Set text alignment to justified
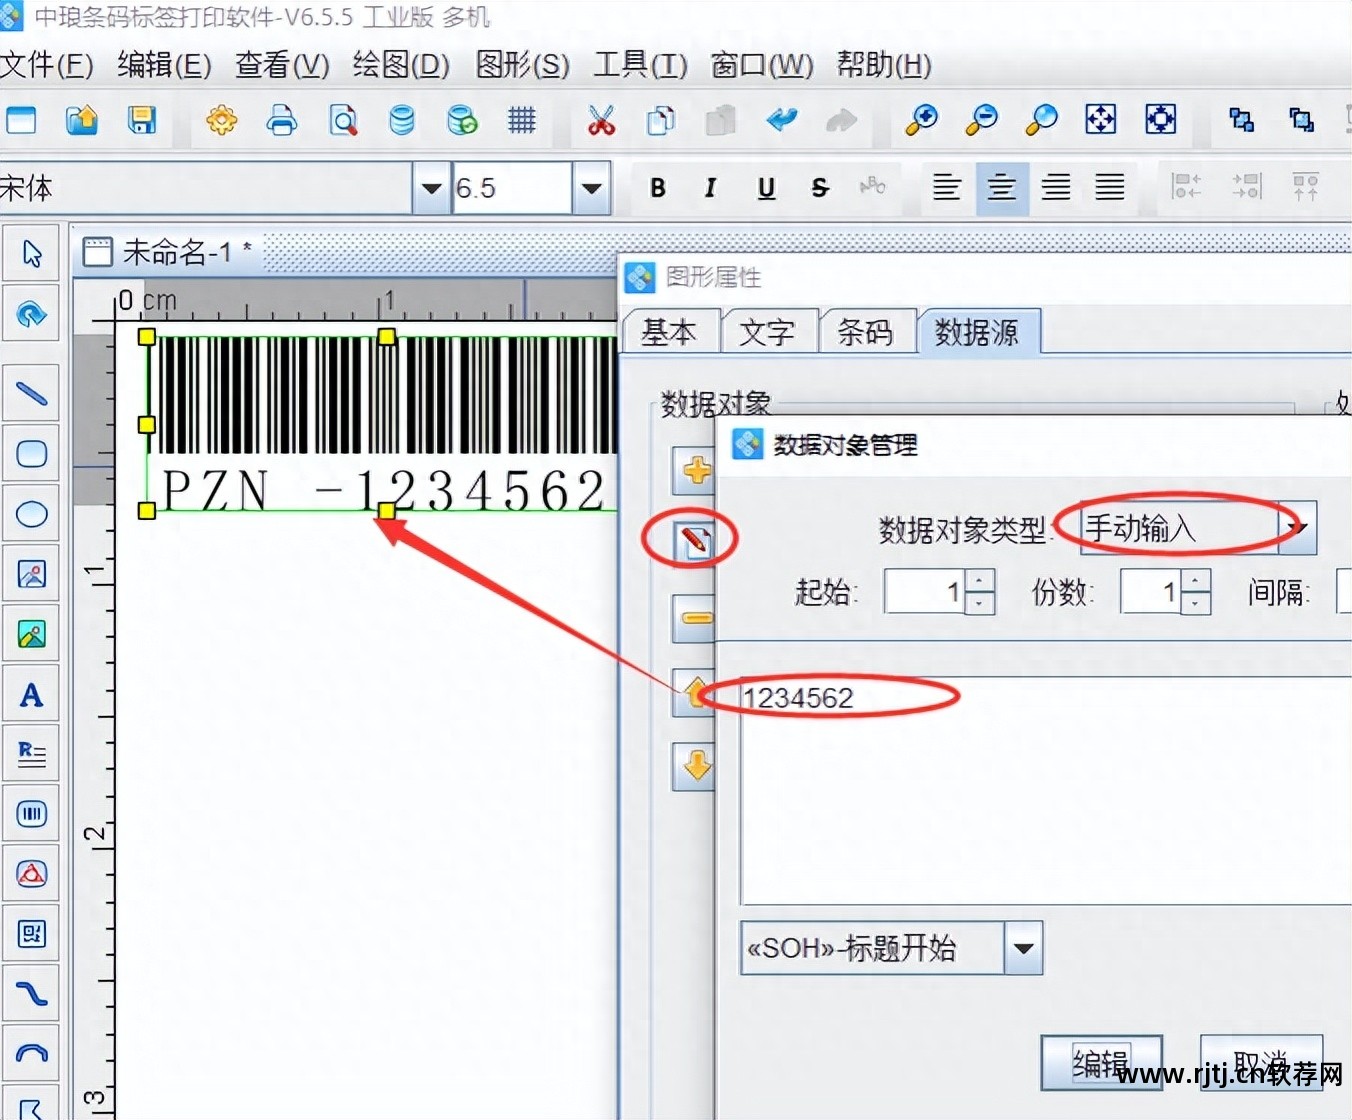 [x=1110, y=186]
